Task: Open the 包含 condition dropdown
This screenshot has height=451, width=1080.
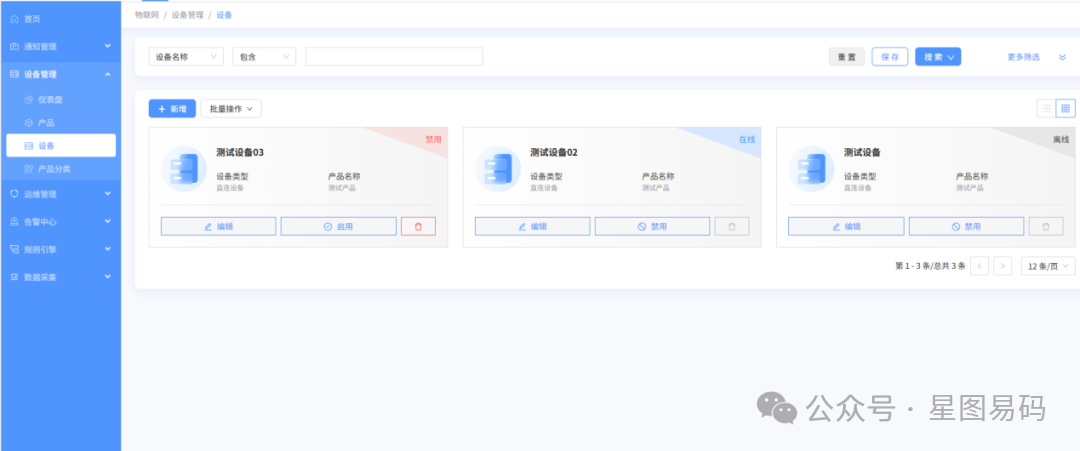Action: point(264,57)
